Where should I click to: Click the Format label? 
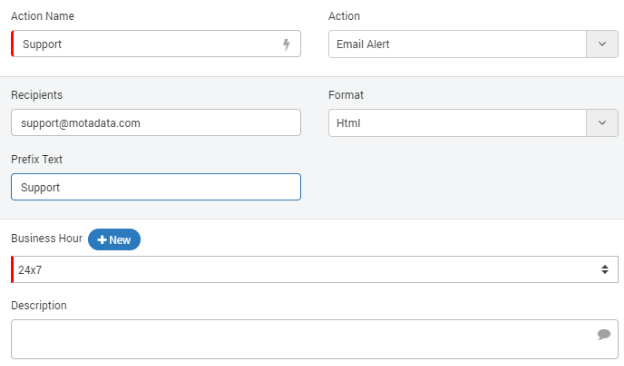pos(346,95)
